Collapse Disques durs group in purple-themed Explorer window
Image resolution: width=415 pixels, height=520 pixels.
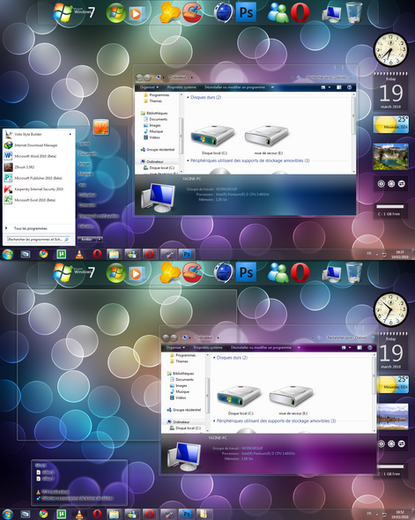214,358
